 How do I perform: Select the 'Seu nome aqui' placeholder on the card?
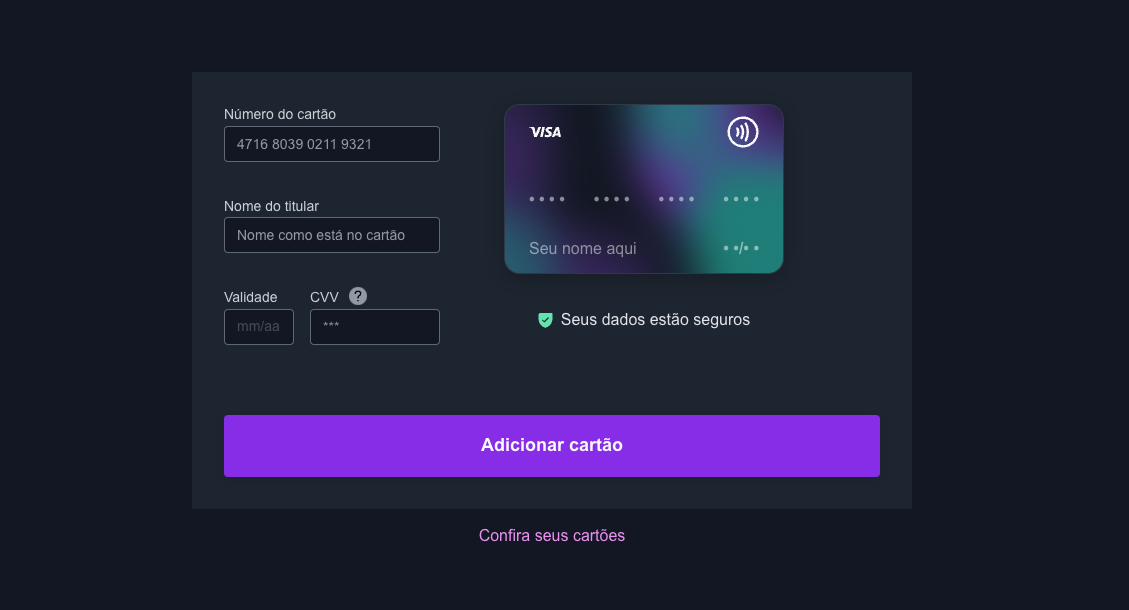582,248
